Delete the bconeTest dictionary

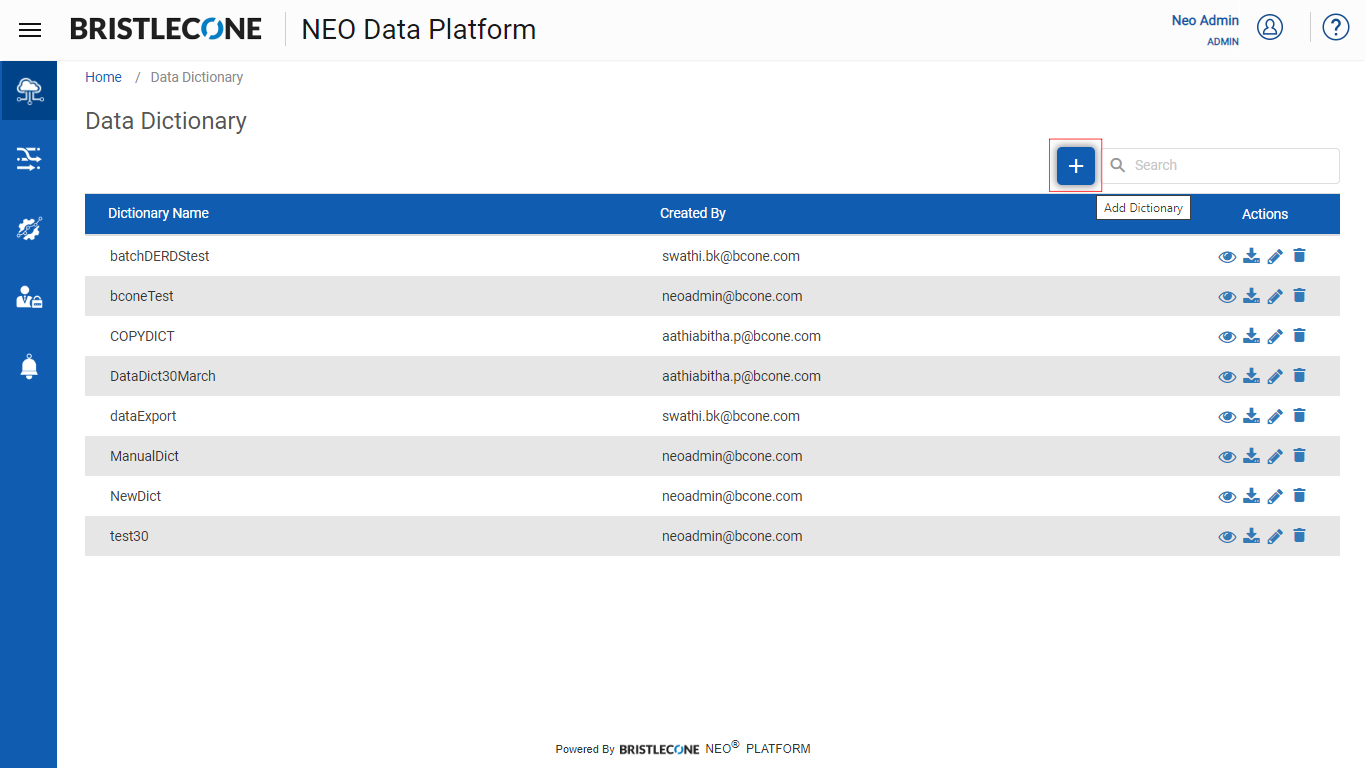1299,295
